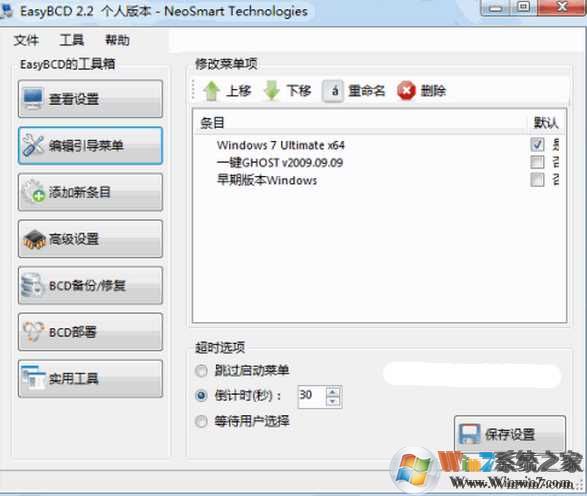
Task: Click 下移 text label in toolbar
Action: [x=298, y=91]
